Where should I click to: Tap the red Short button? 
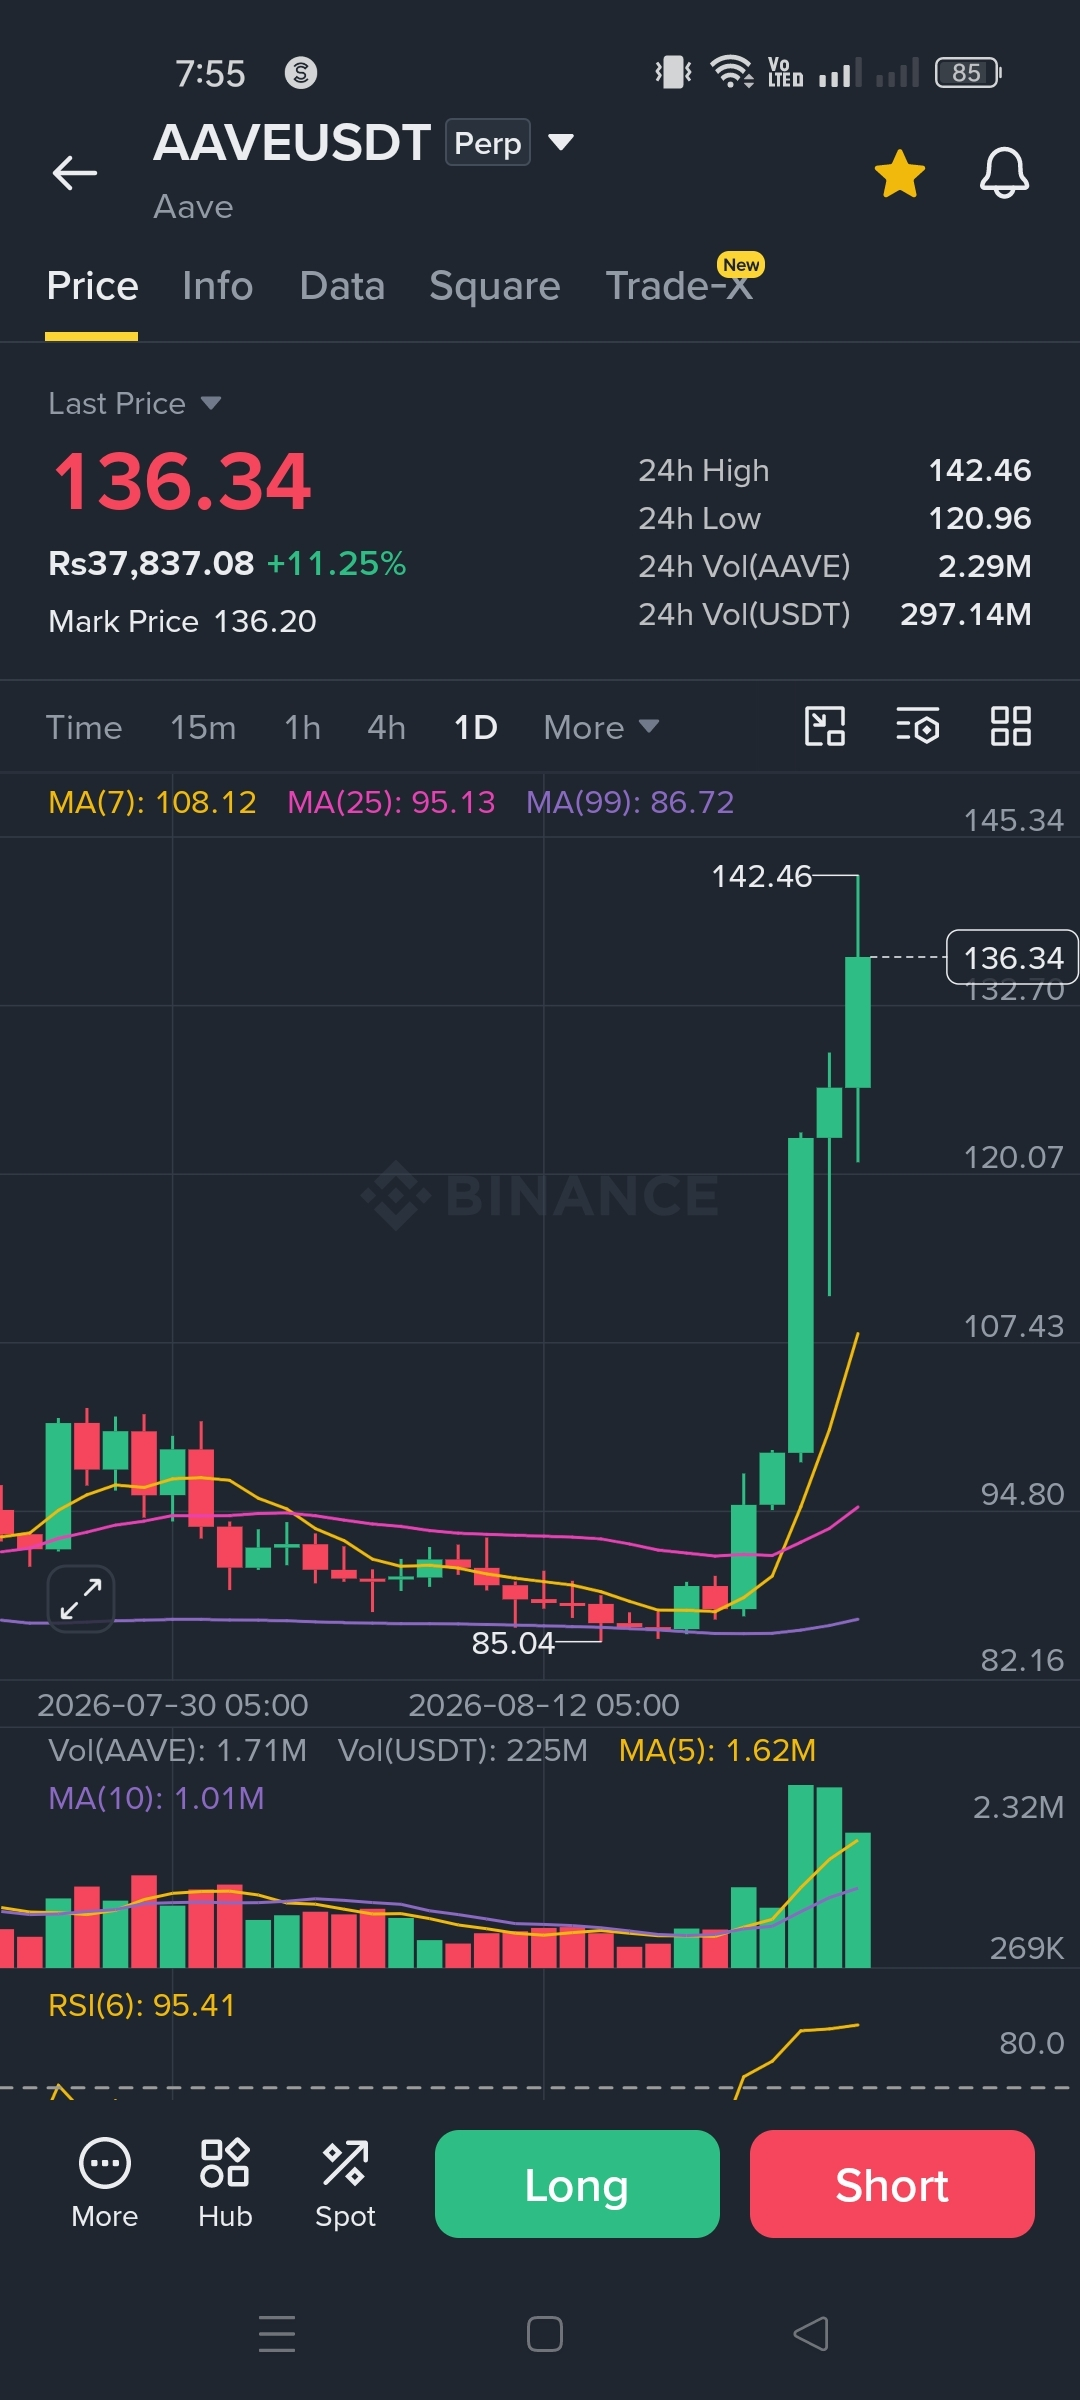coord(892,2184)
